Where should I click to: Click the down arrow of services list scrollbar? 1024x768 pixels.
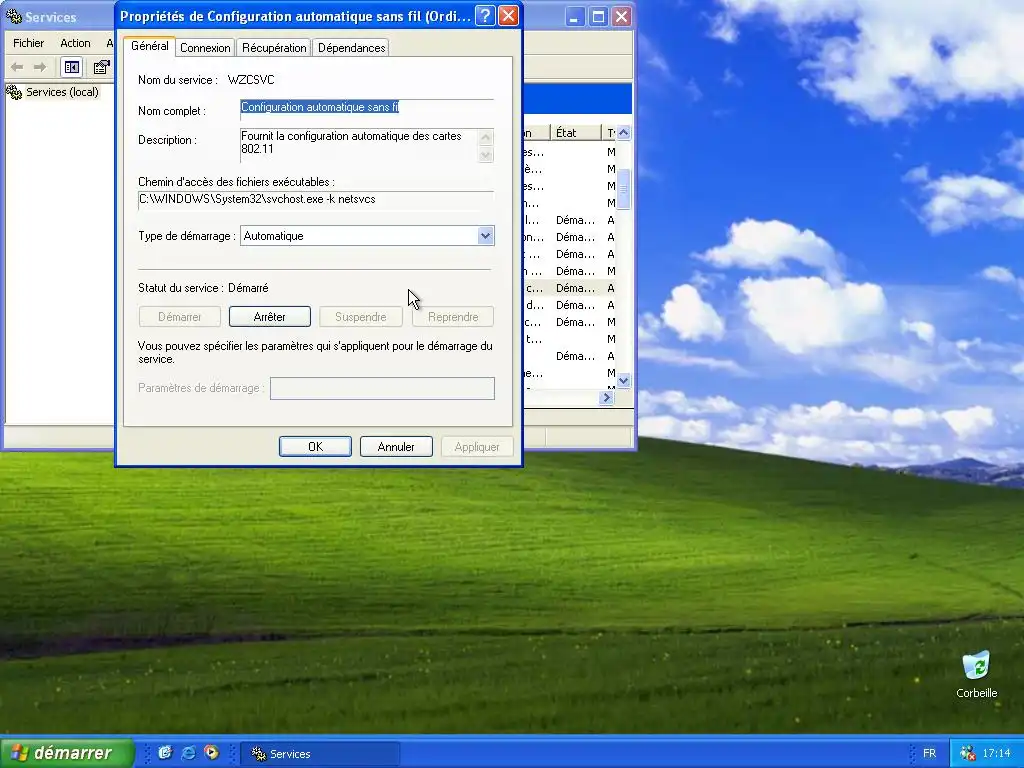624,380
